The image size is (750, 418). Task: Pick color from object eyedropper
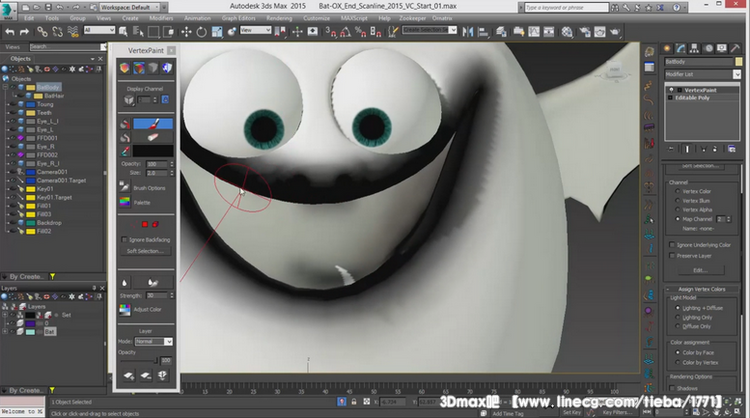[x=125, y=151]
